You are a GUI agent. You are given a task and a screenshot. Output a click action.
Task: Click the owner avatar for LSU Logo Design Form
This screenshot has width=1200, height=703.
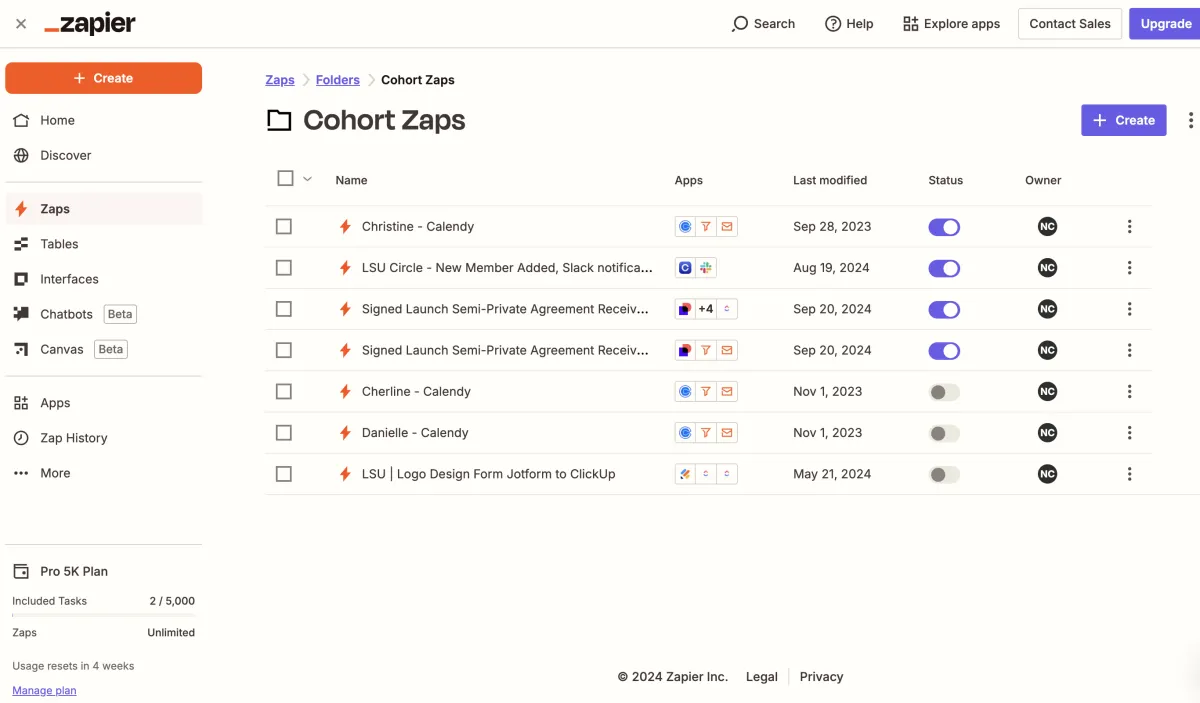point(1047,474)
